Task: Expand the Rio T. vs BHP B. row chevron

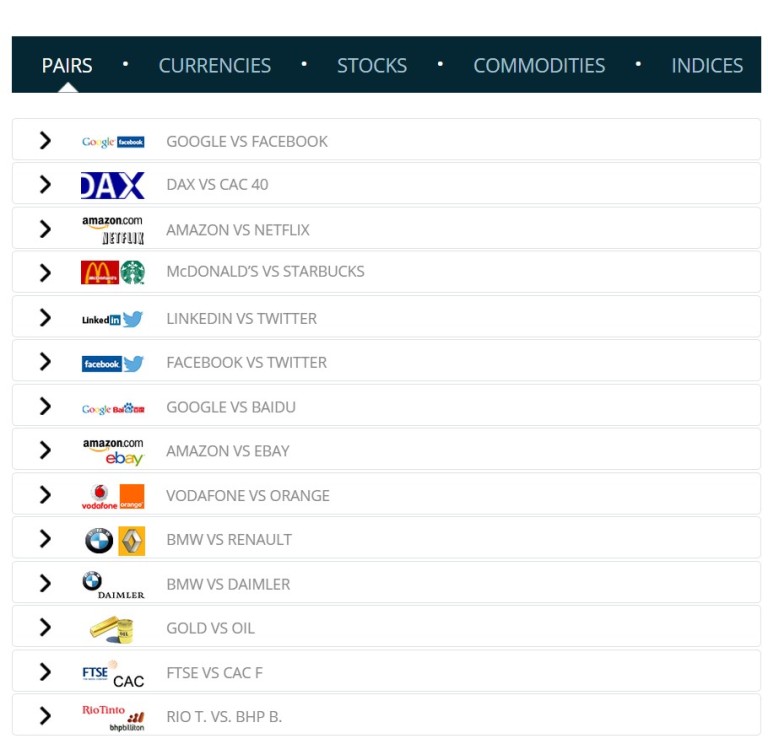Action: 45,717
